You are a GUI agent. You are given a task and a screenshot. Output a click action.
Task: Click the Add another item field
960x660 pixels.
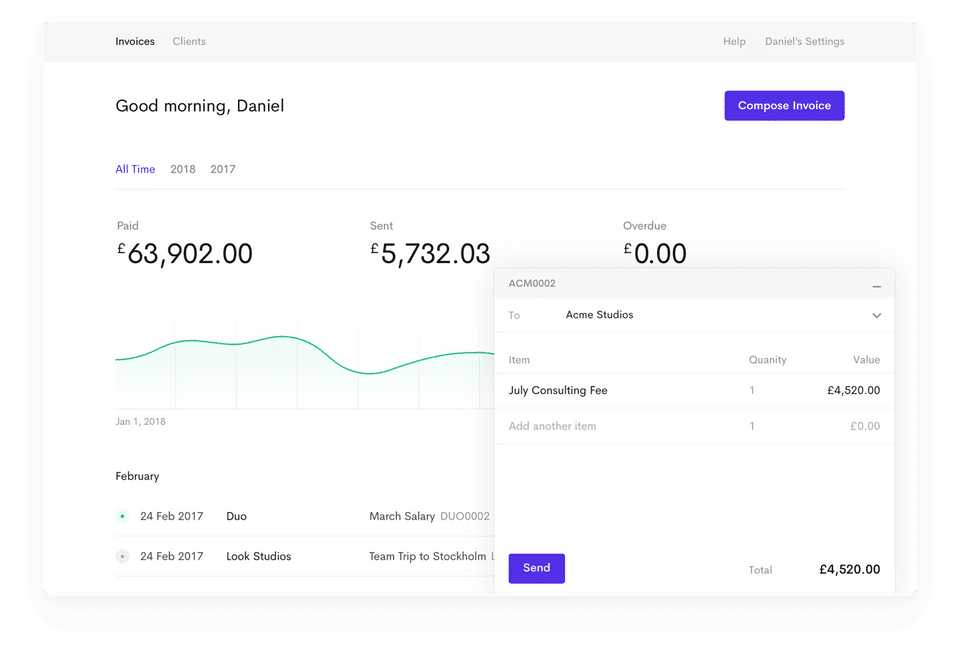click(x=552, y=426)
